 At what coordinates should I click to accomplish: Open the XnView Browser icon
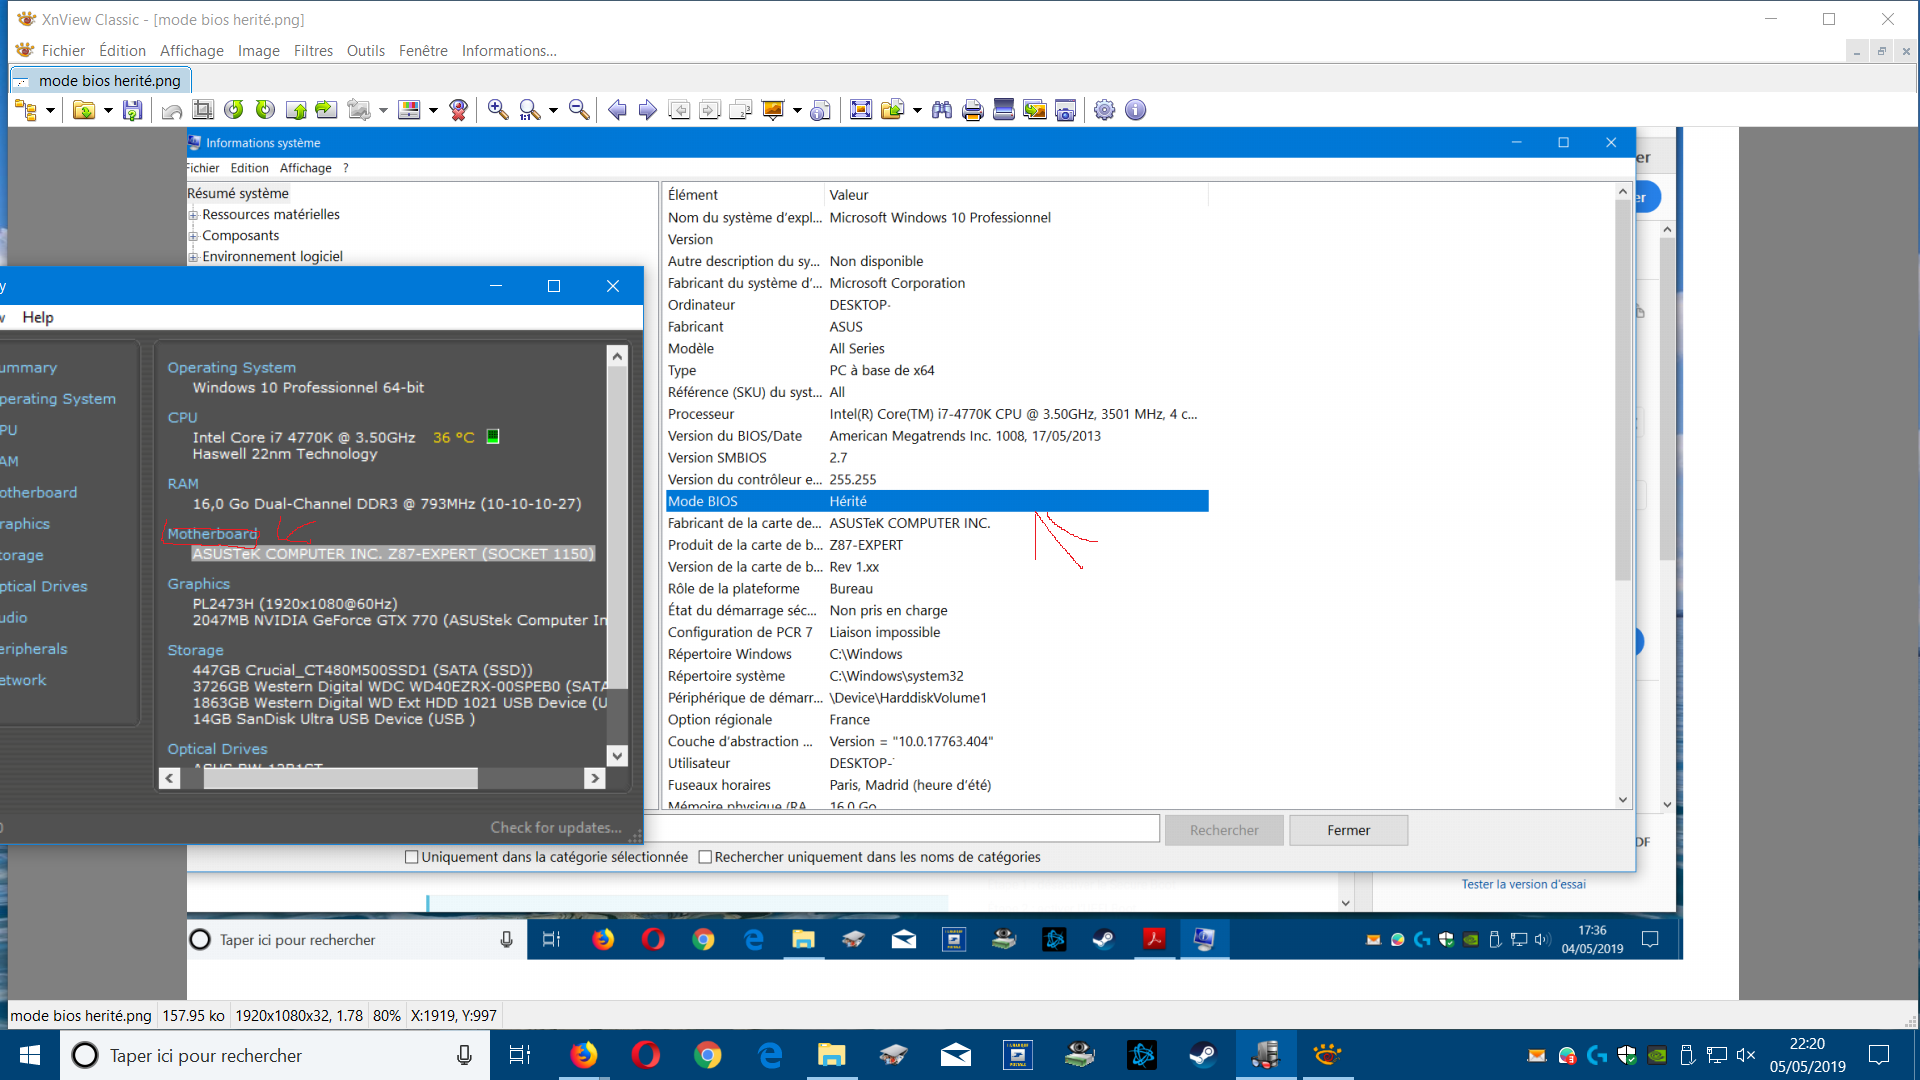[25, 110]
